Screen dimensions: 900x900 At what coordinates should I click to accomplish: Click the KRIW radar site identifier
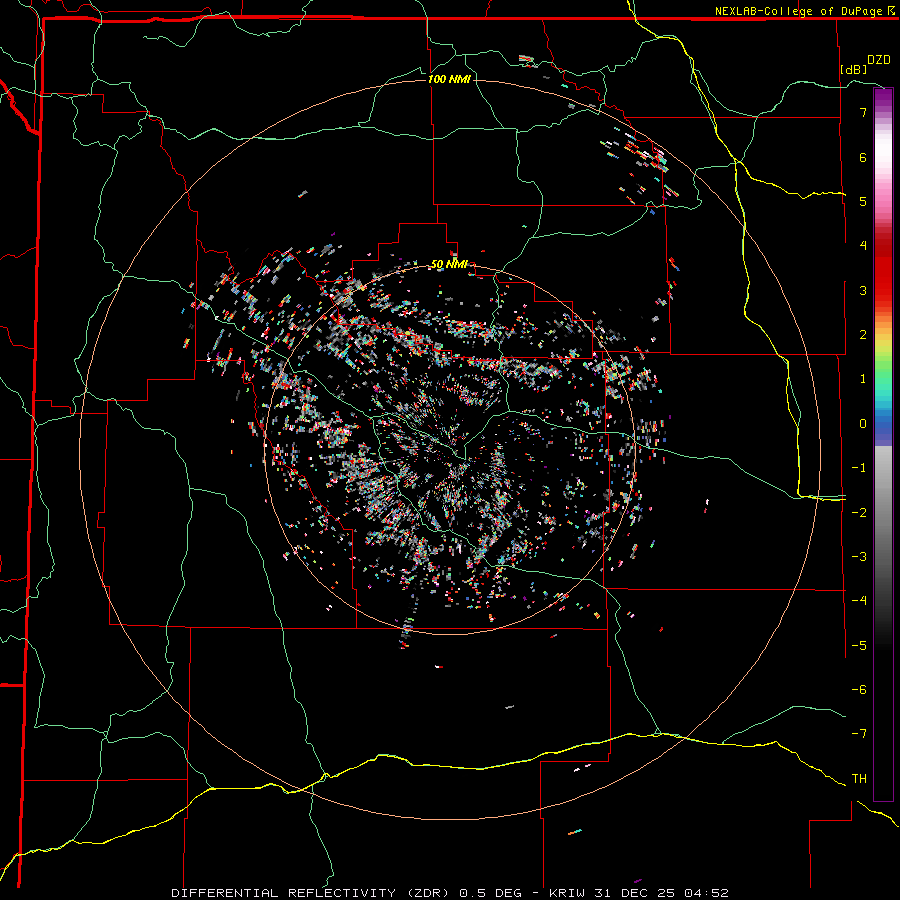(567, 893)
